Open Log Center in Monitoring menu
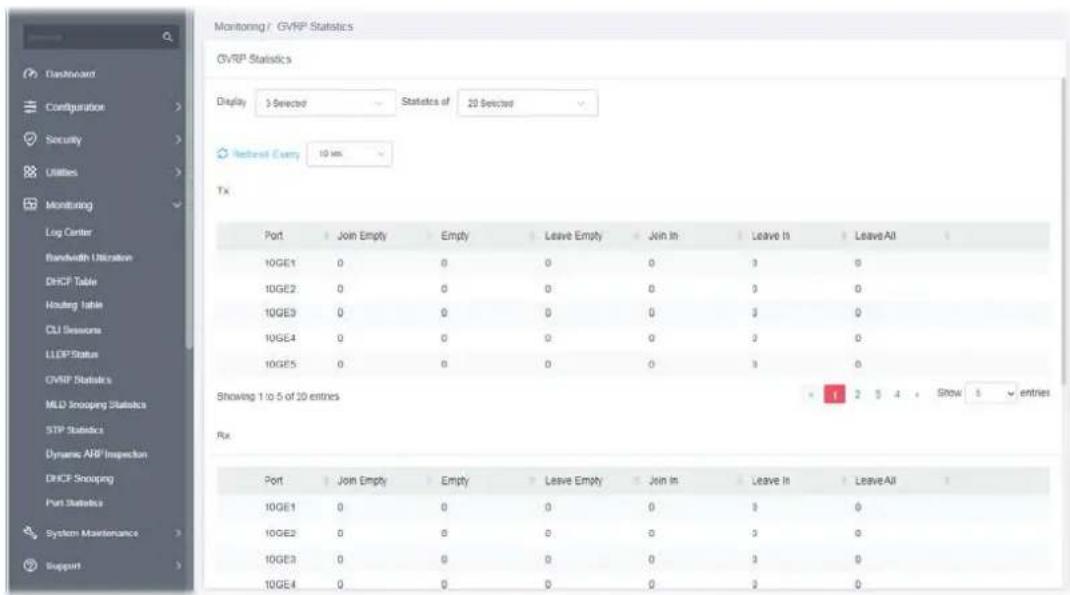This screenshot has height=595, width=1070. click(x=68, y=233)
